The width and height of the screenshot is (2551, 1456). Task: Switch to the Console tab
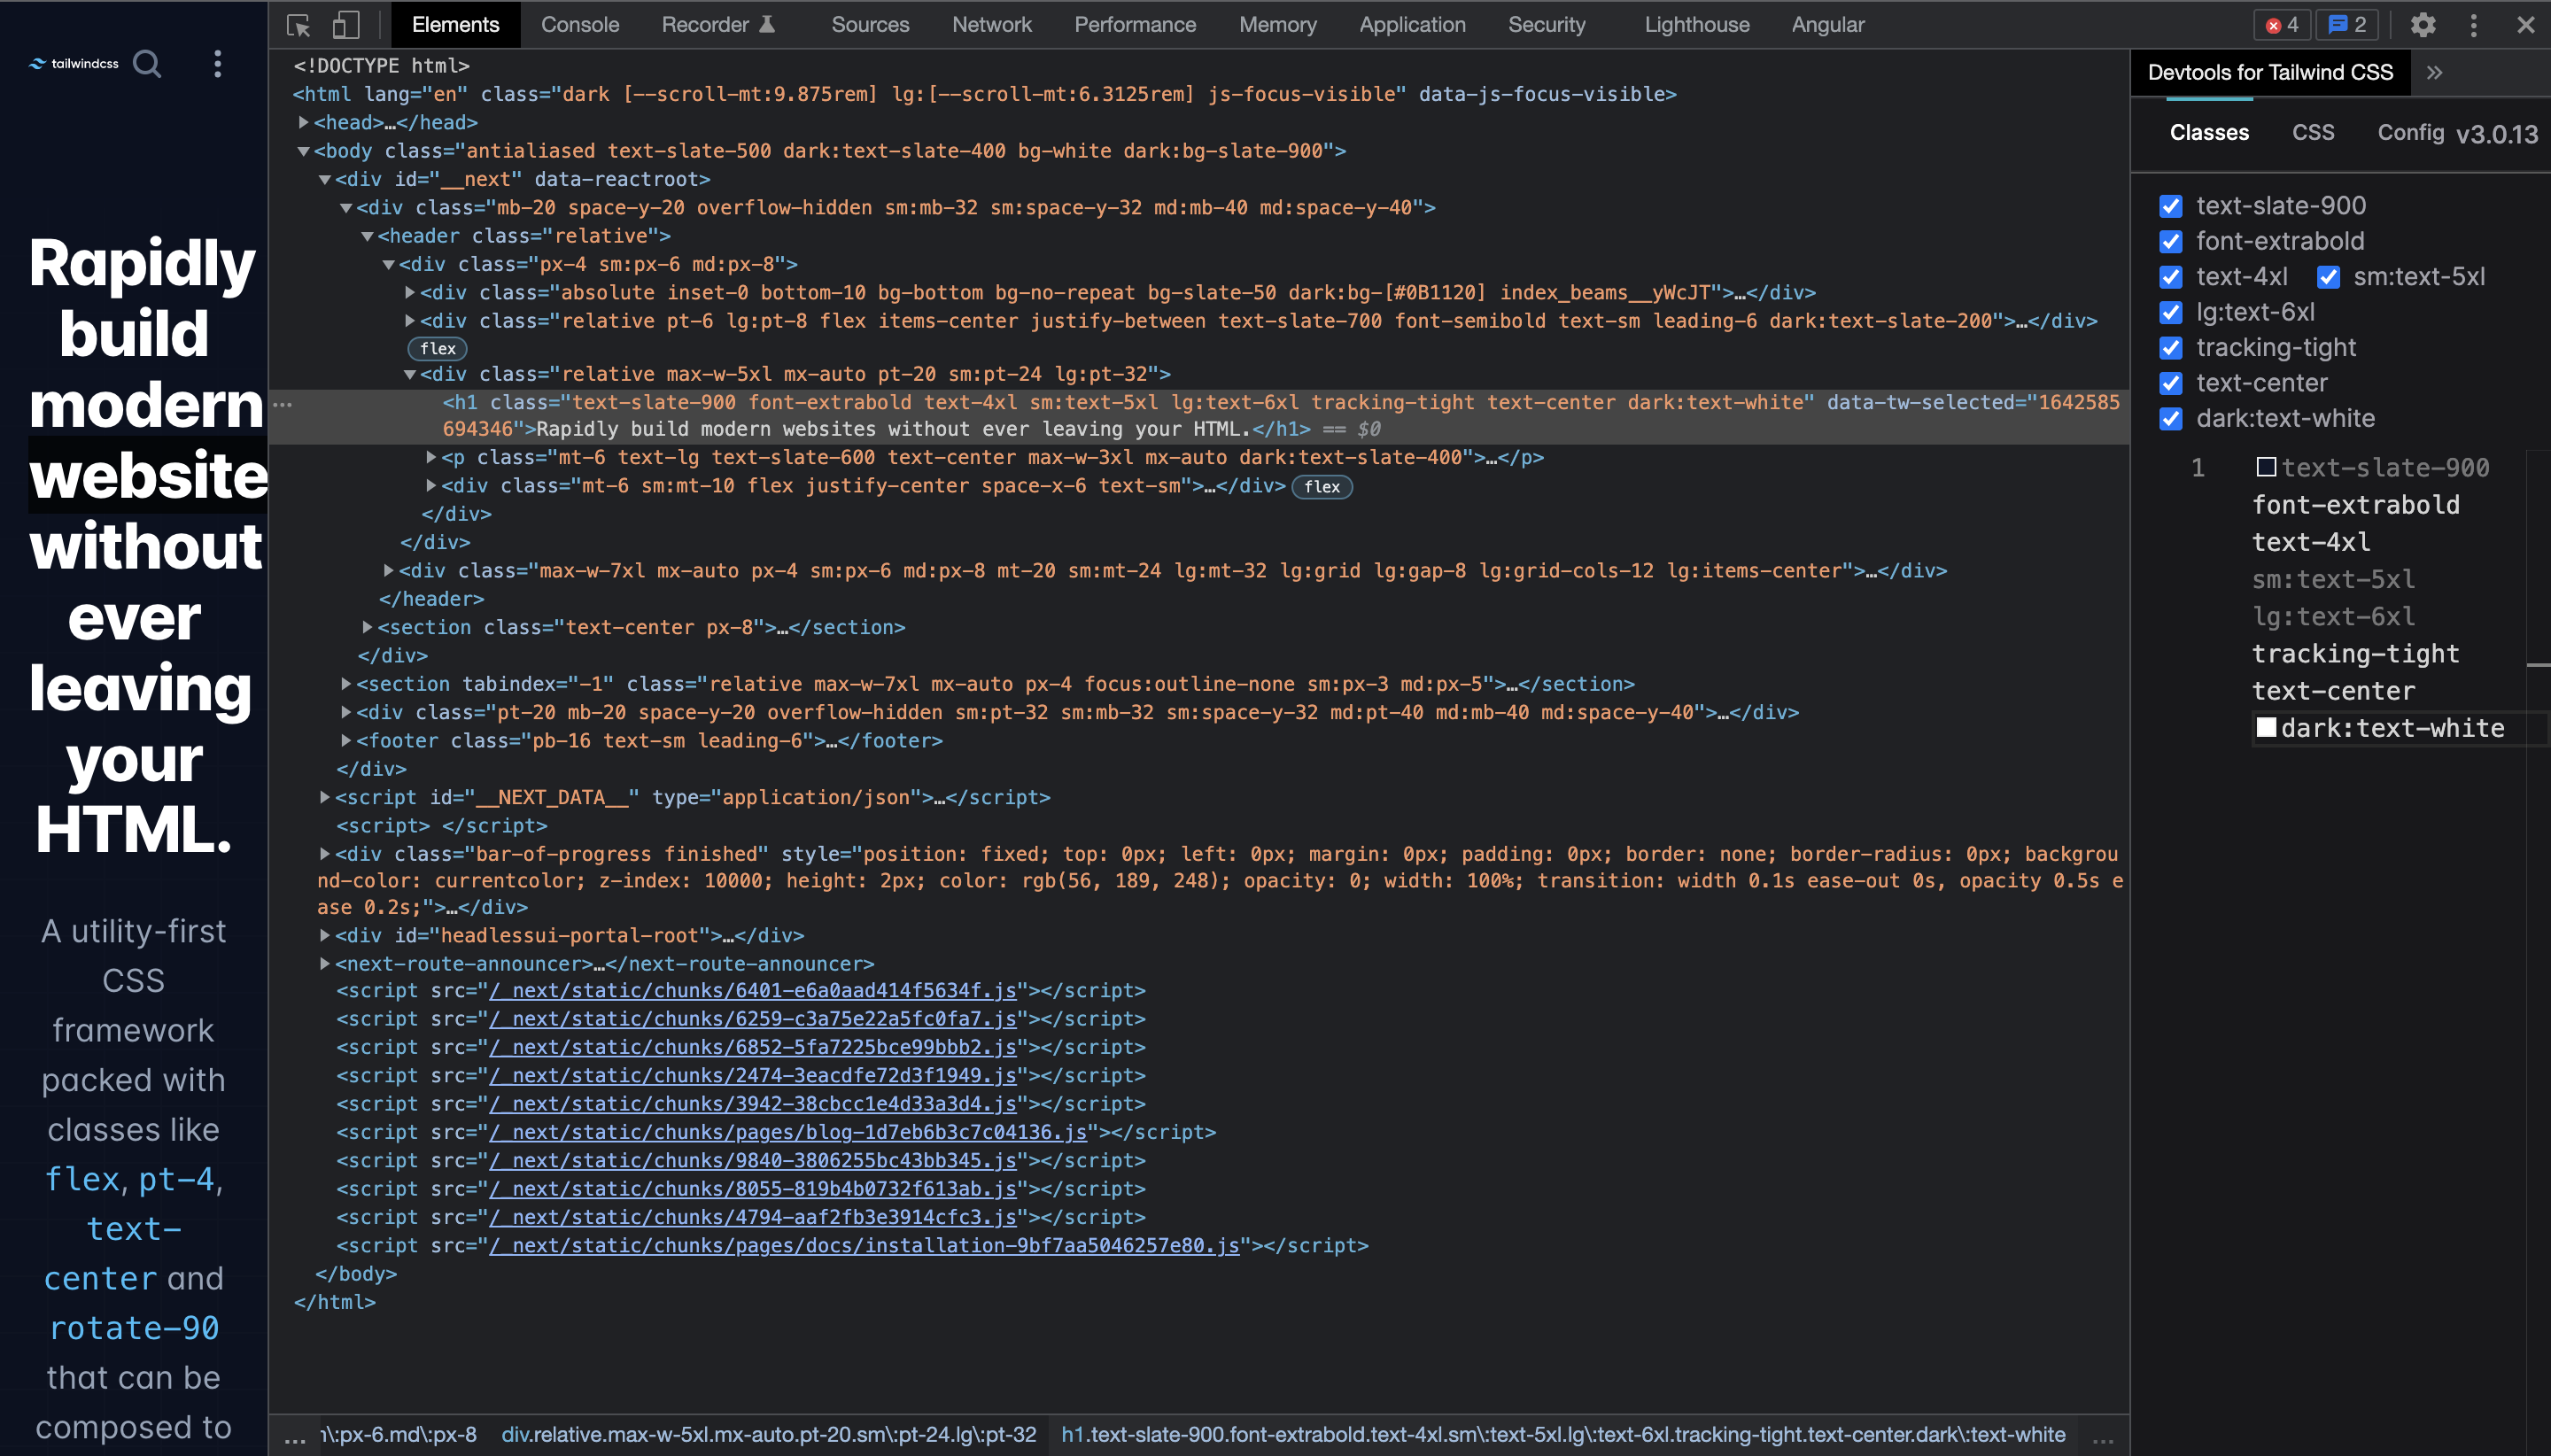coord(580,25)
